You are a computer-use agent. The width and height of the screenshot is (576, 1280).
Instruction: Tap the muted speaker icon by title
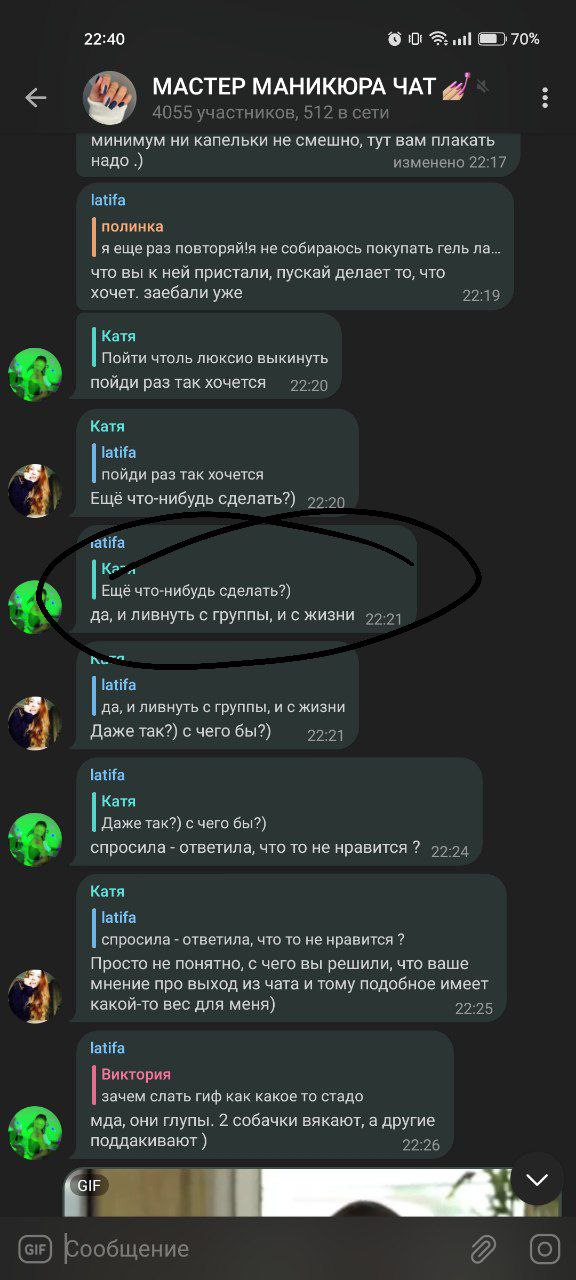(483, 87)
